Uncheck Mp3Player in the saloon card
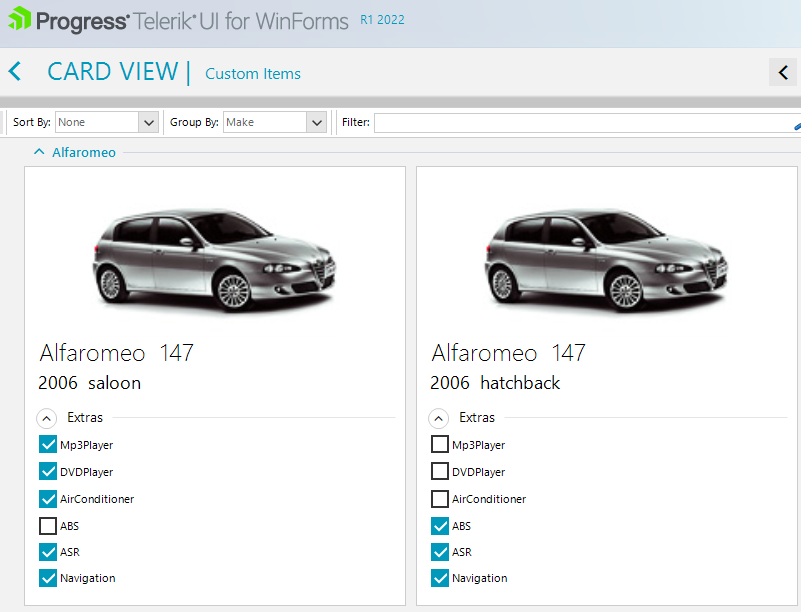 (48, 444)
